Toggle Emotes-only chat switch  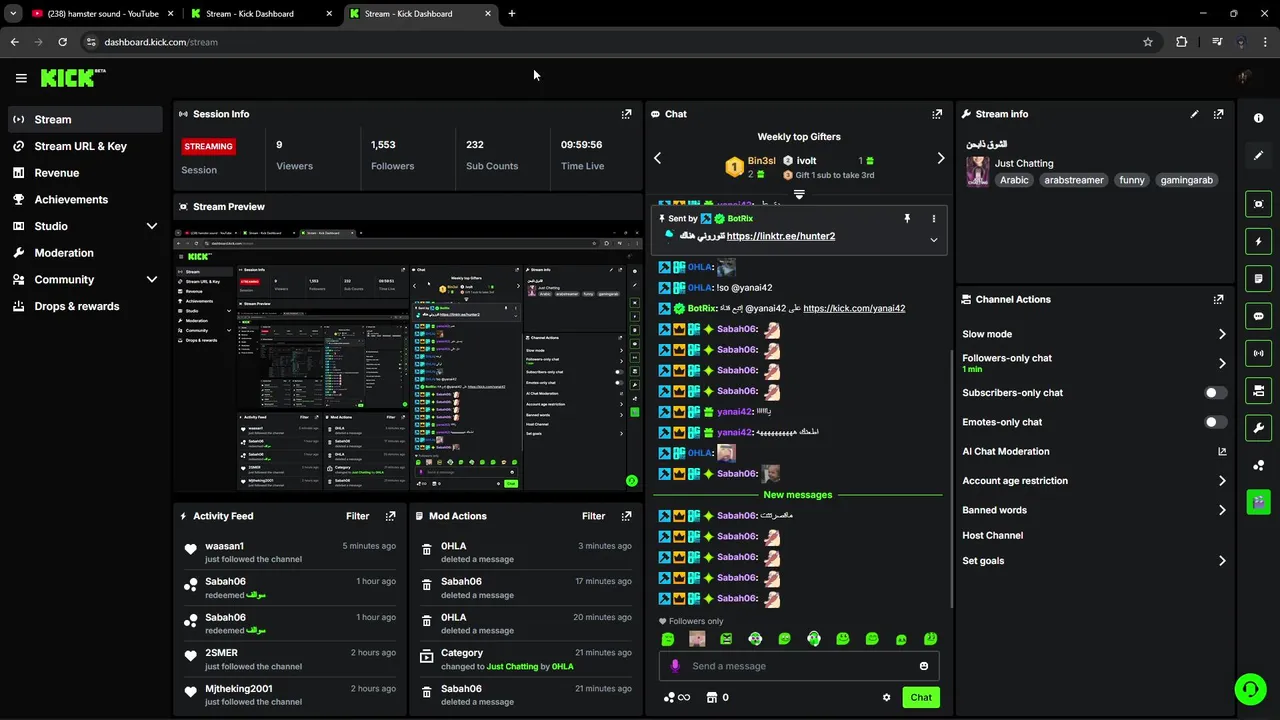1215,422
